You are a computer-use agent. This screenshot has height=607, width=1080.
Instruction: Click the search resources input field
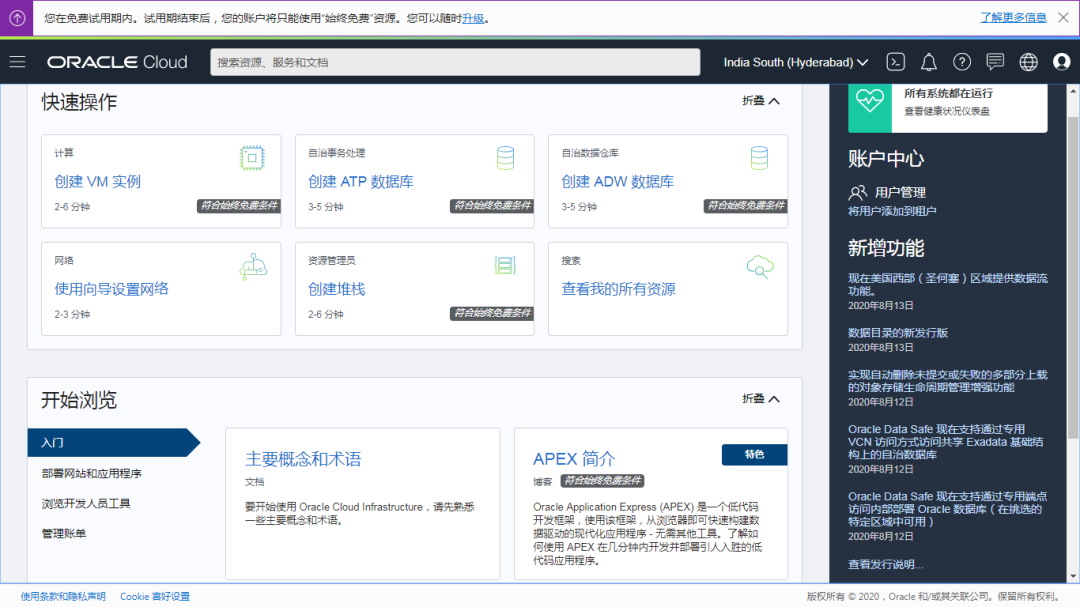pyautogui.click(x=455, y=62)
